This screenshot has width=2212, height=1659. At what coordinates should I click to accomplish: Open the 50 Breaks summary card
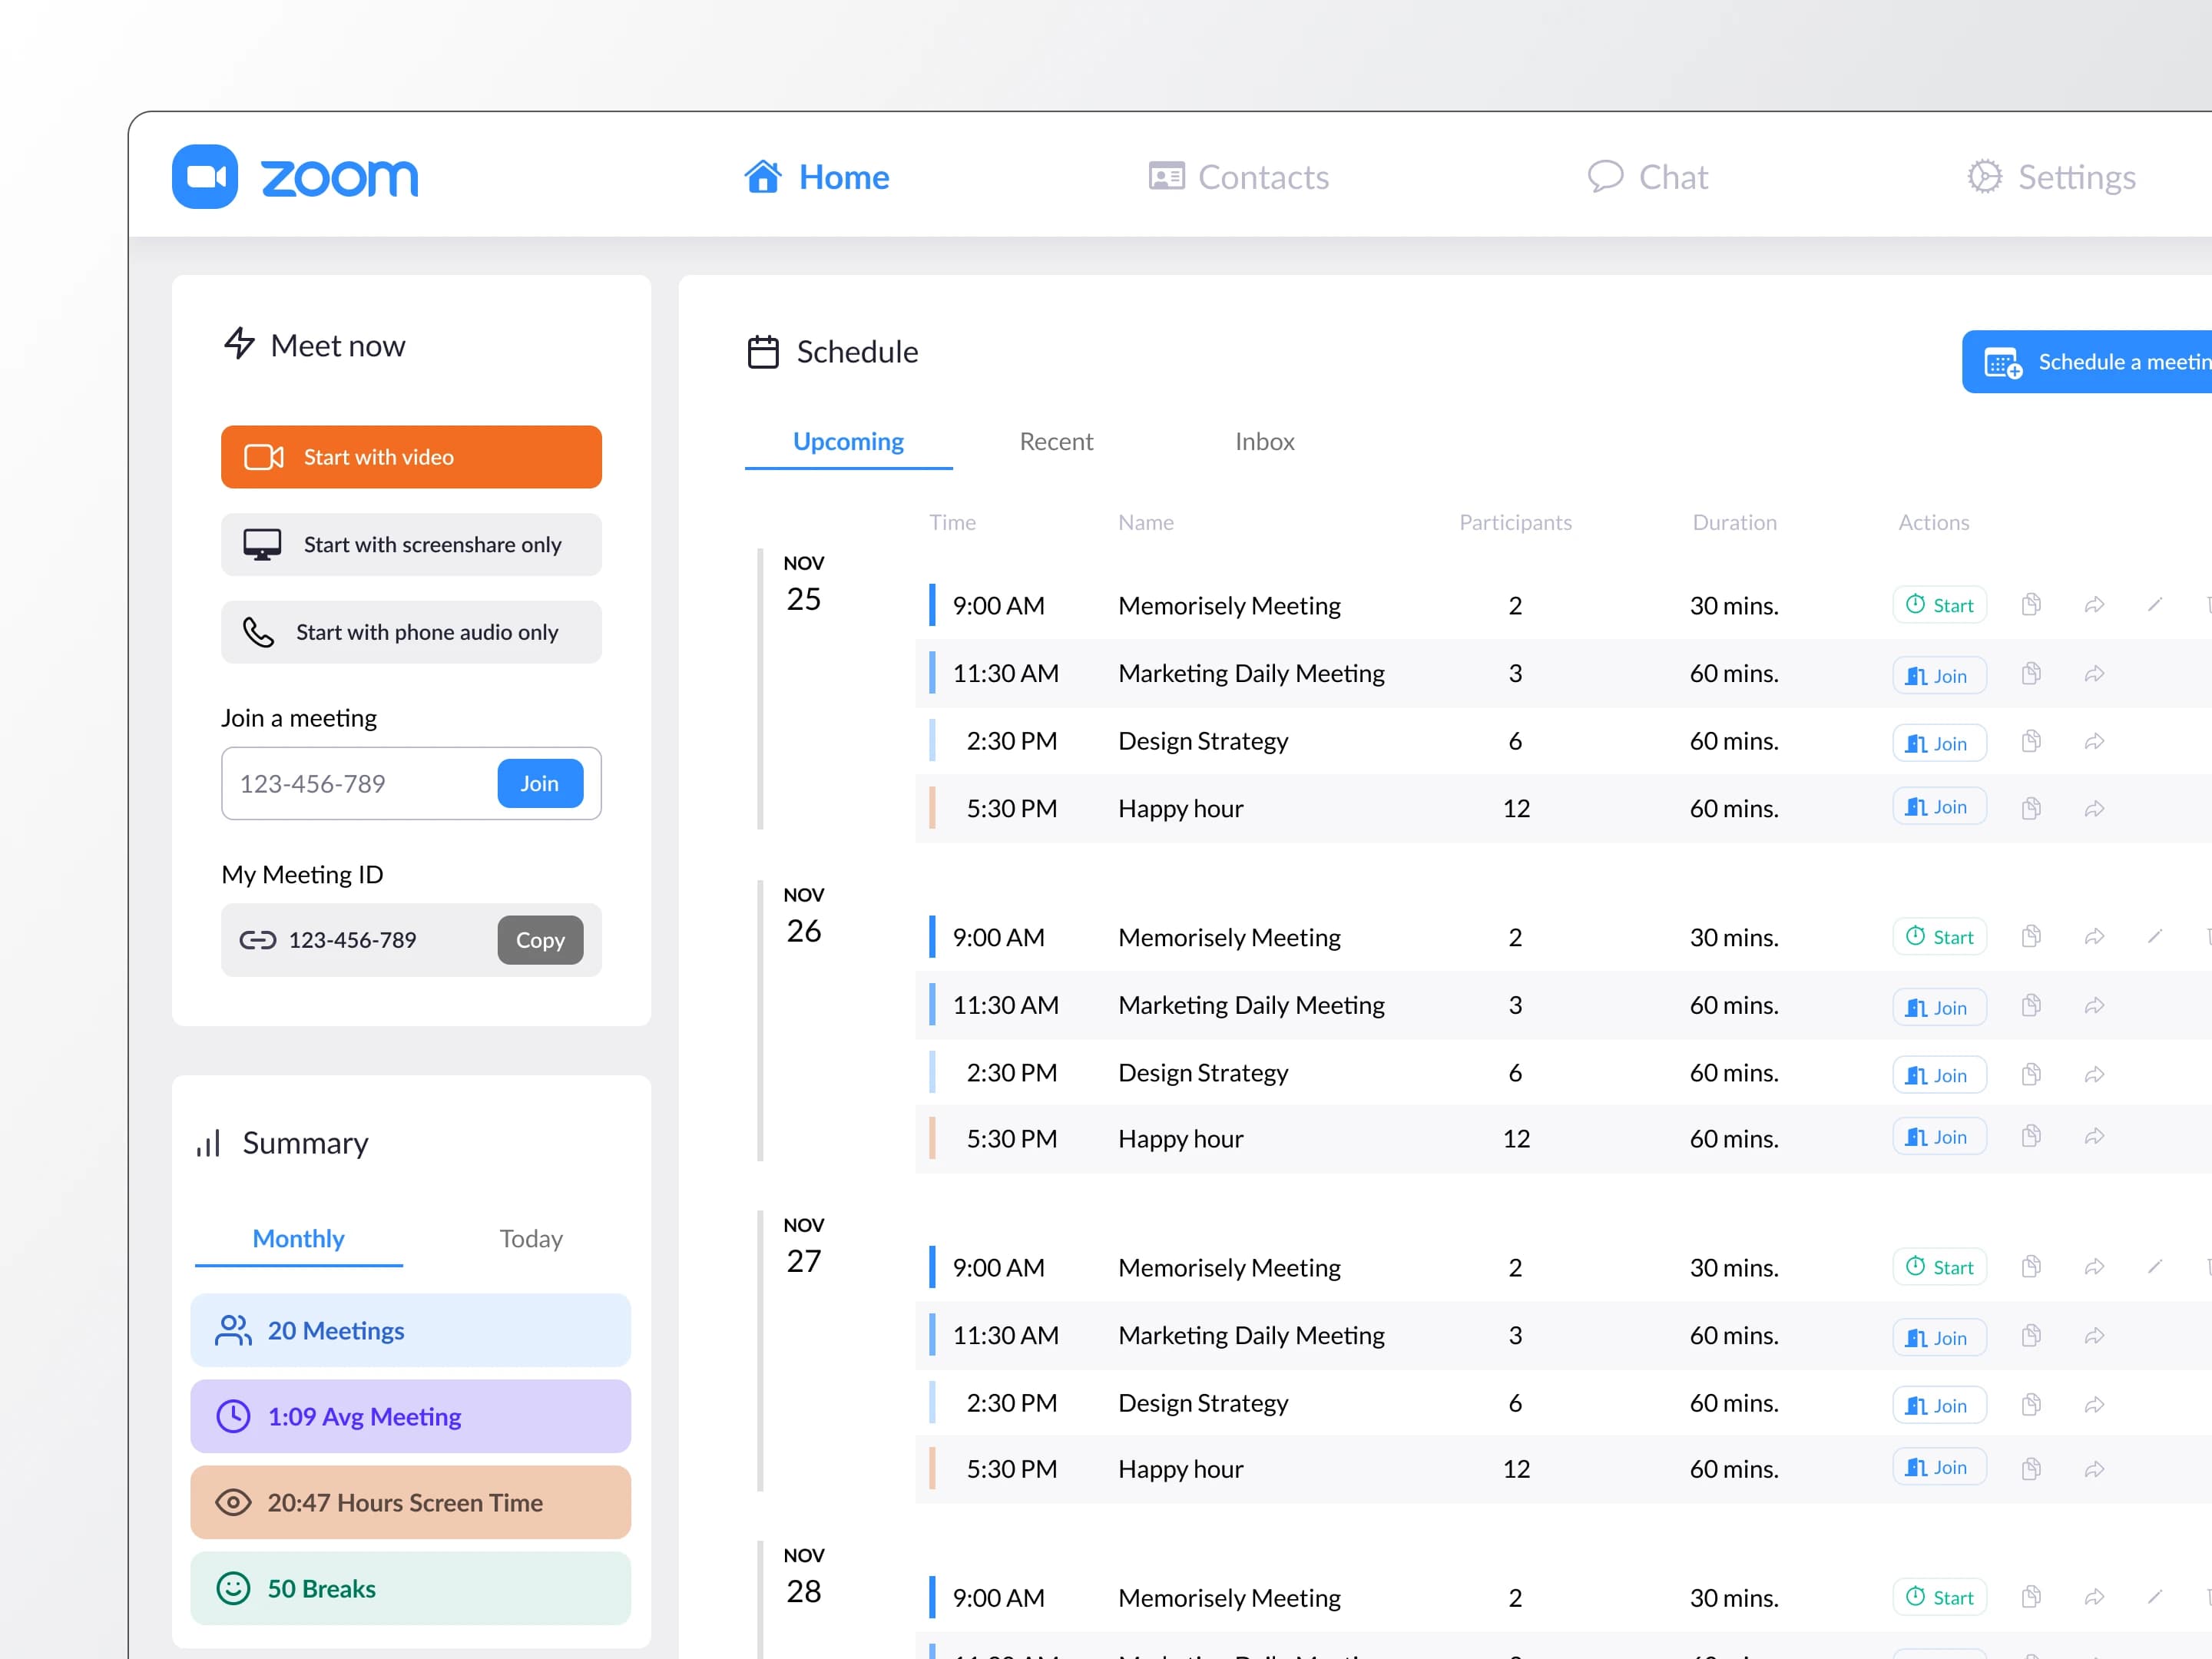pos(410,1589)
